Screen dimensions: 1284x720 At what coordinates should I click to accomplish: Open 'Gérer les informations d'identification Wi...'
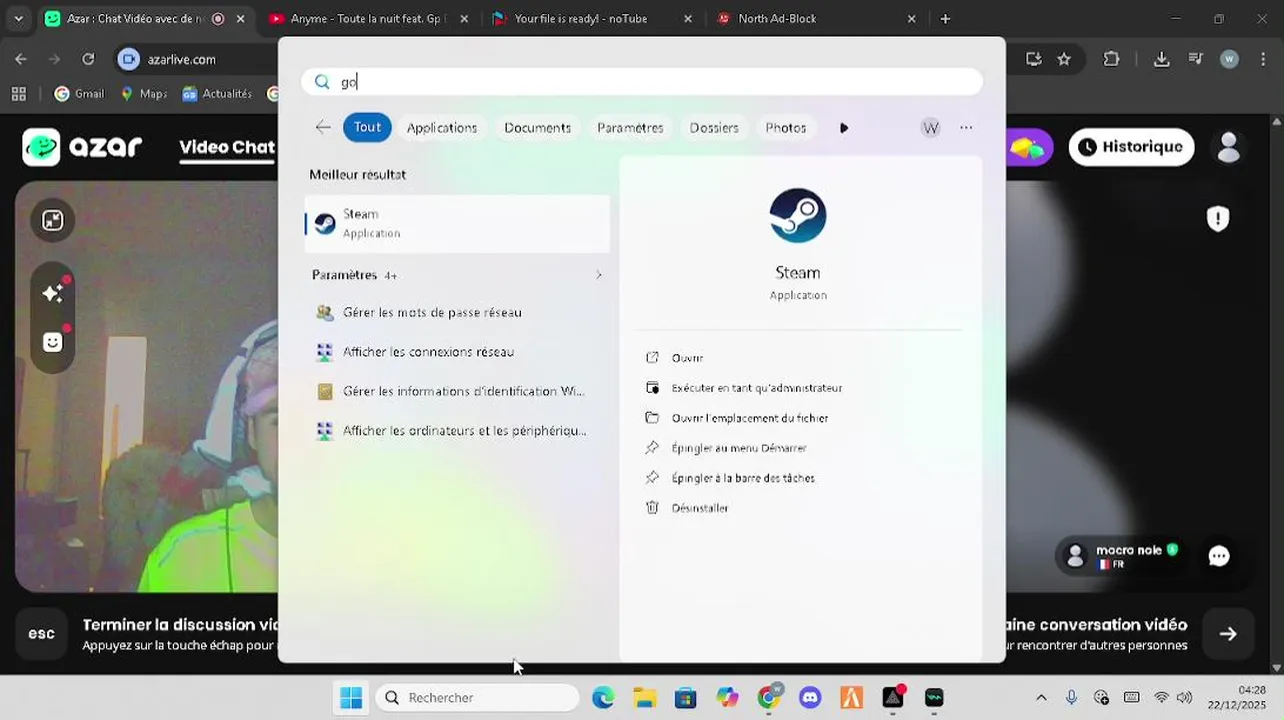click(457, 391)
